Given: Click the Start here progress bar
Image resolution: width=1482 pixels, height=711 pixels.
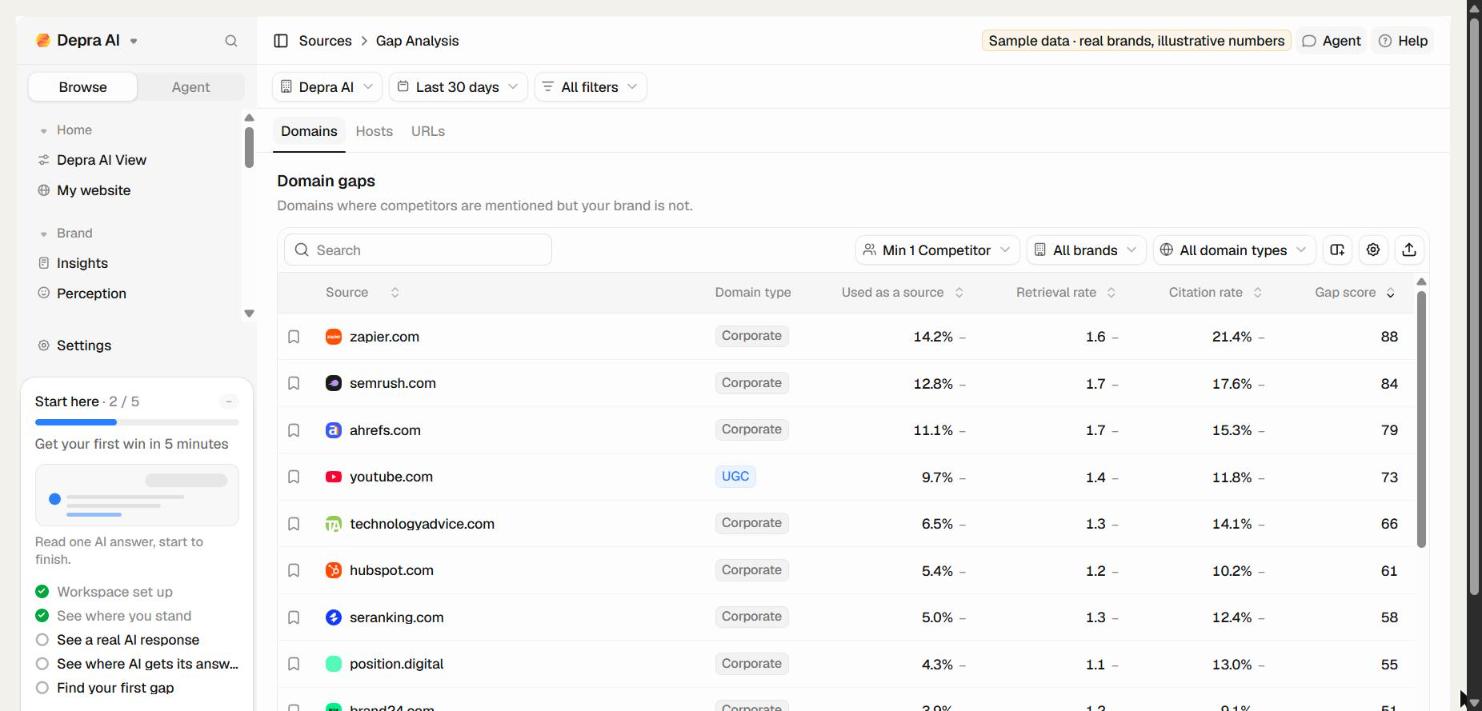Looking at the screenshot, I should [137, 422].
